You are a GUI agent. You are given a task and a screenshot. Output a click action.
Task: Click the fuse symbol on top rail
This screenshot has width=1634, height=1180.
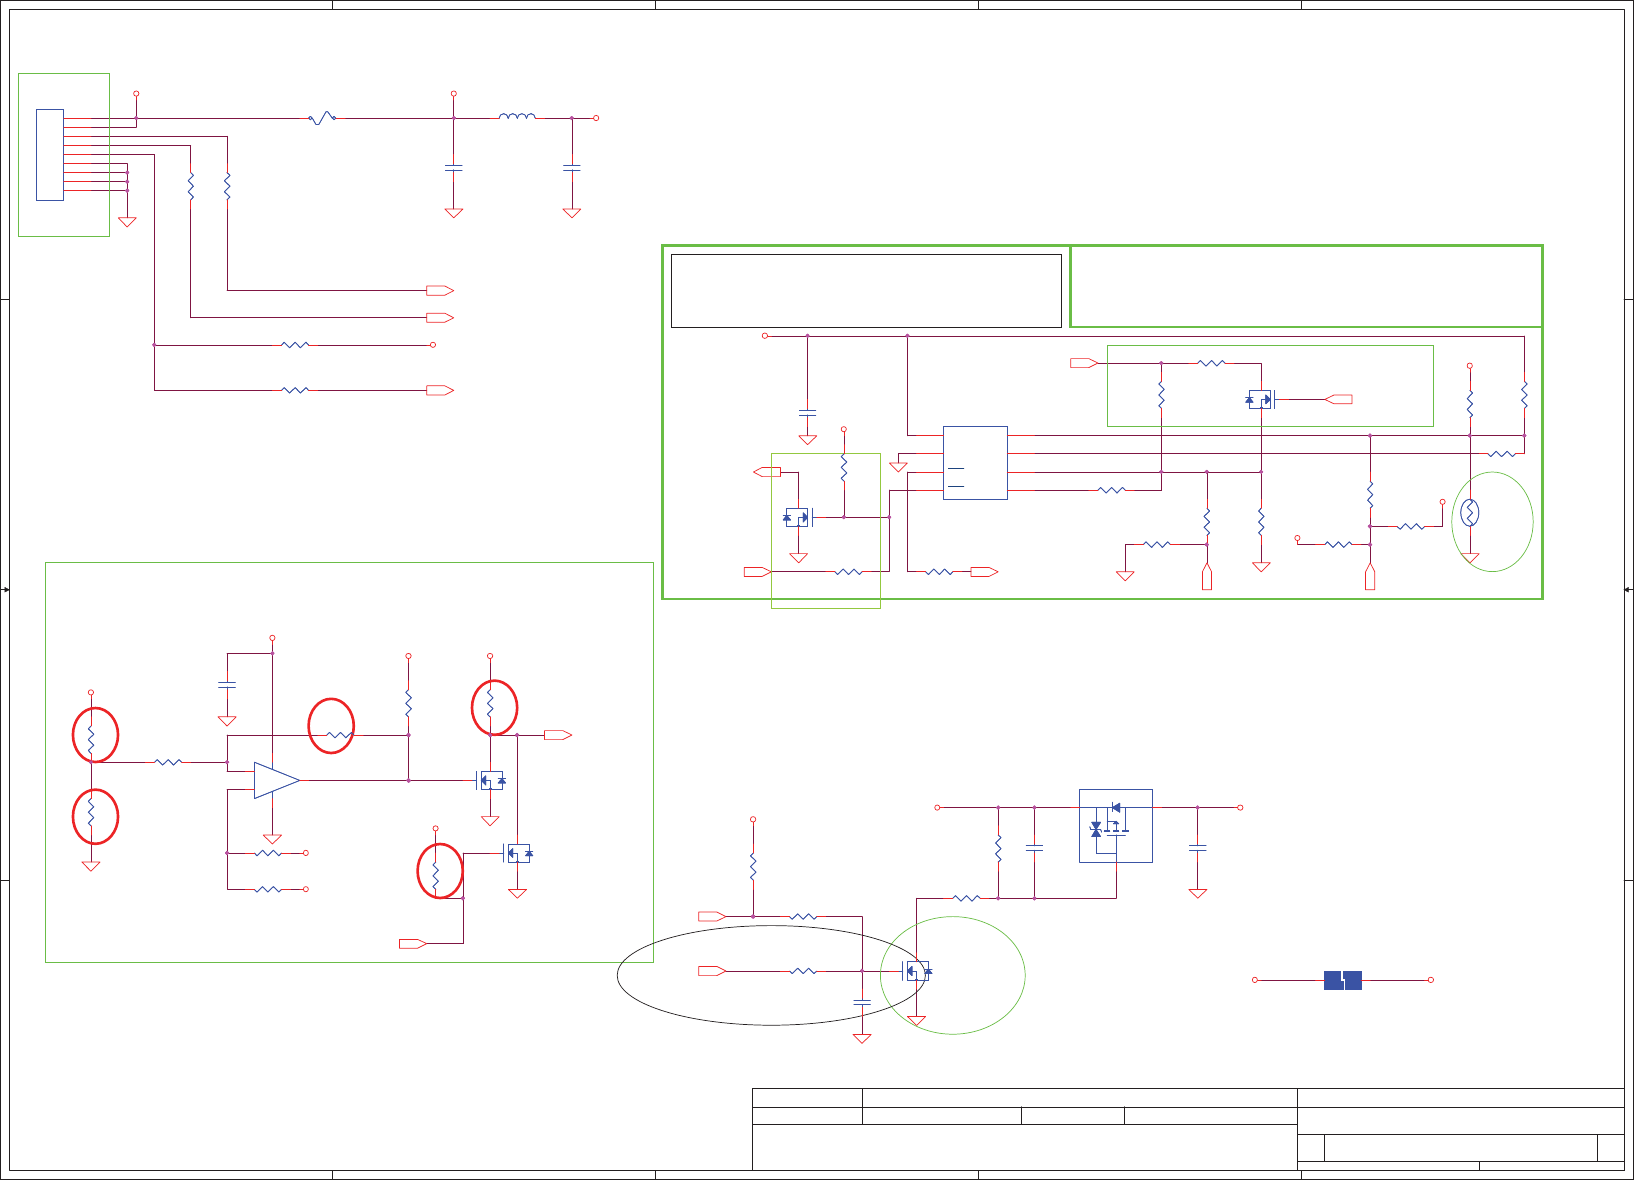pyautogui.click(x=322, y=118)
